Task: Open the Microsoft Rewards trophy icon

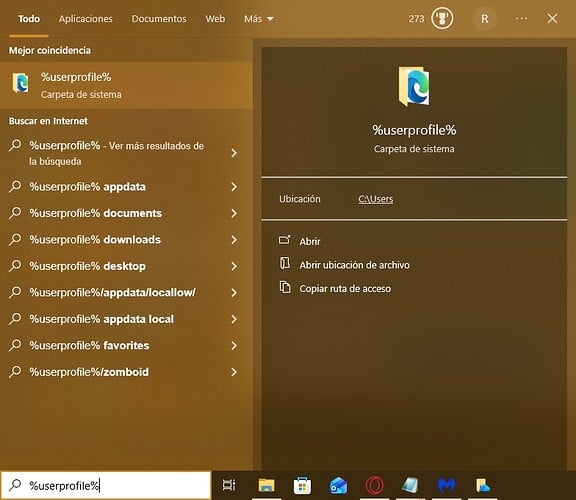Action: (442, 18)
